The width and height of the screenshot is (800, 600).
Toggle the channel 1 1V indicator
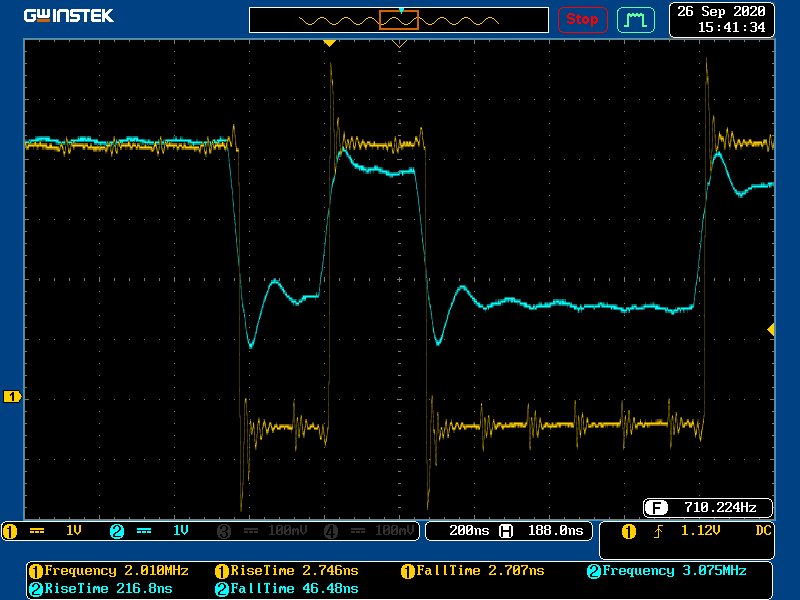point(52,531)
